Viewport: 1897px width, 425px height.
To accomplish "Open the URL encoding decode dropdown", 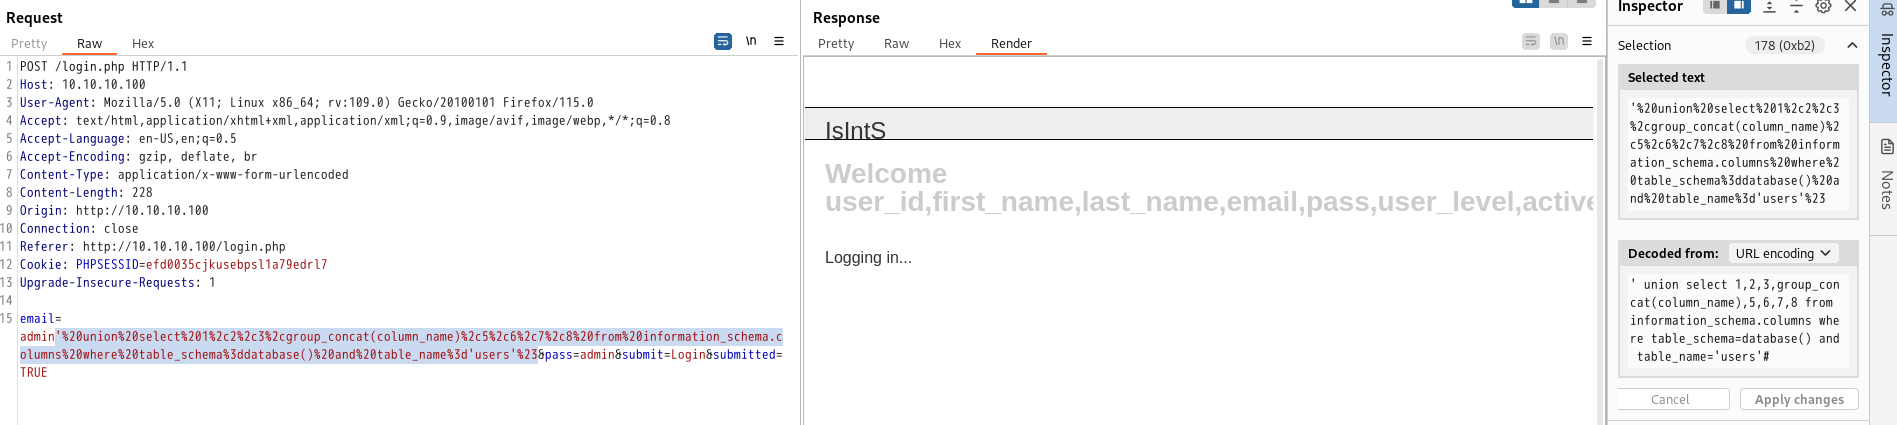I will [x=1783, y=254].
